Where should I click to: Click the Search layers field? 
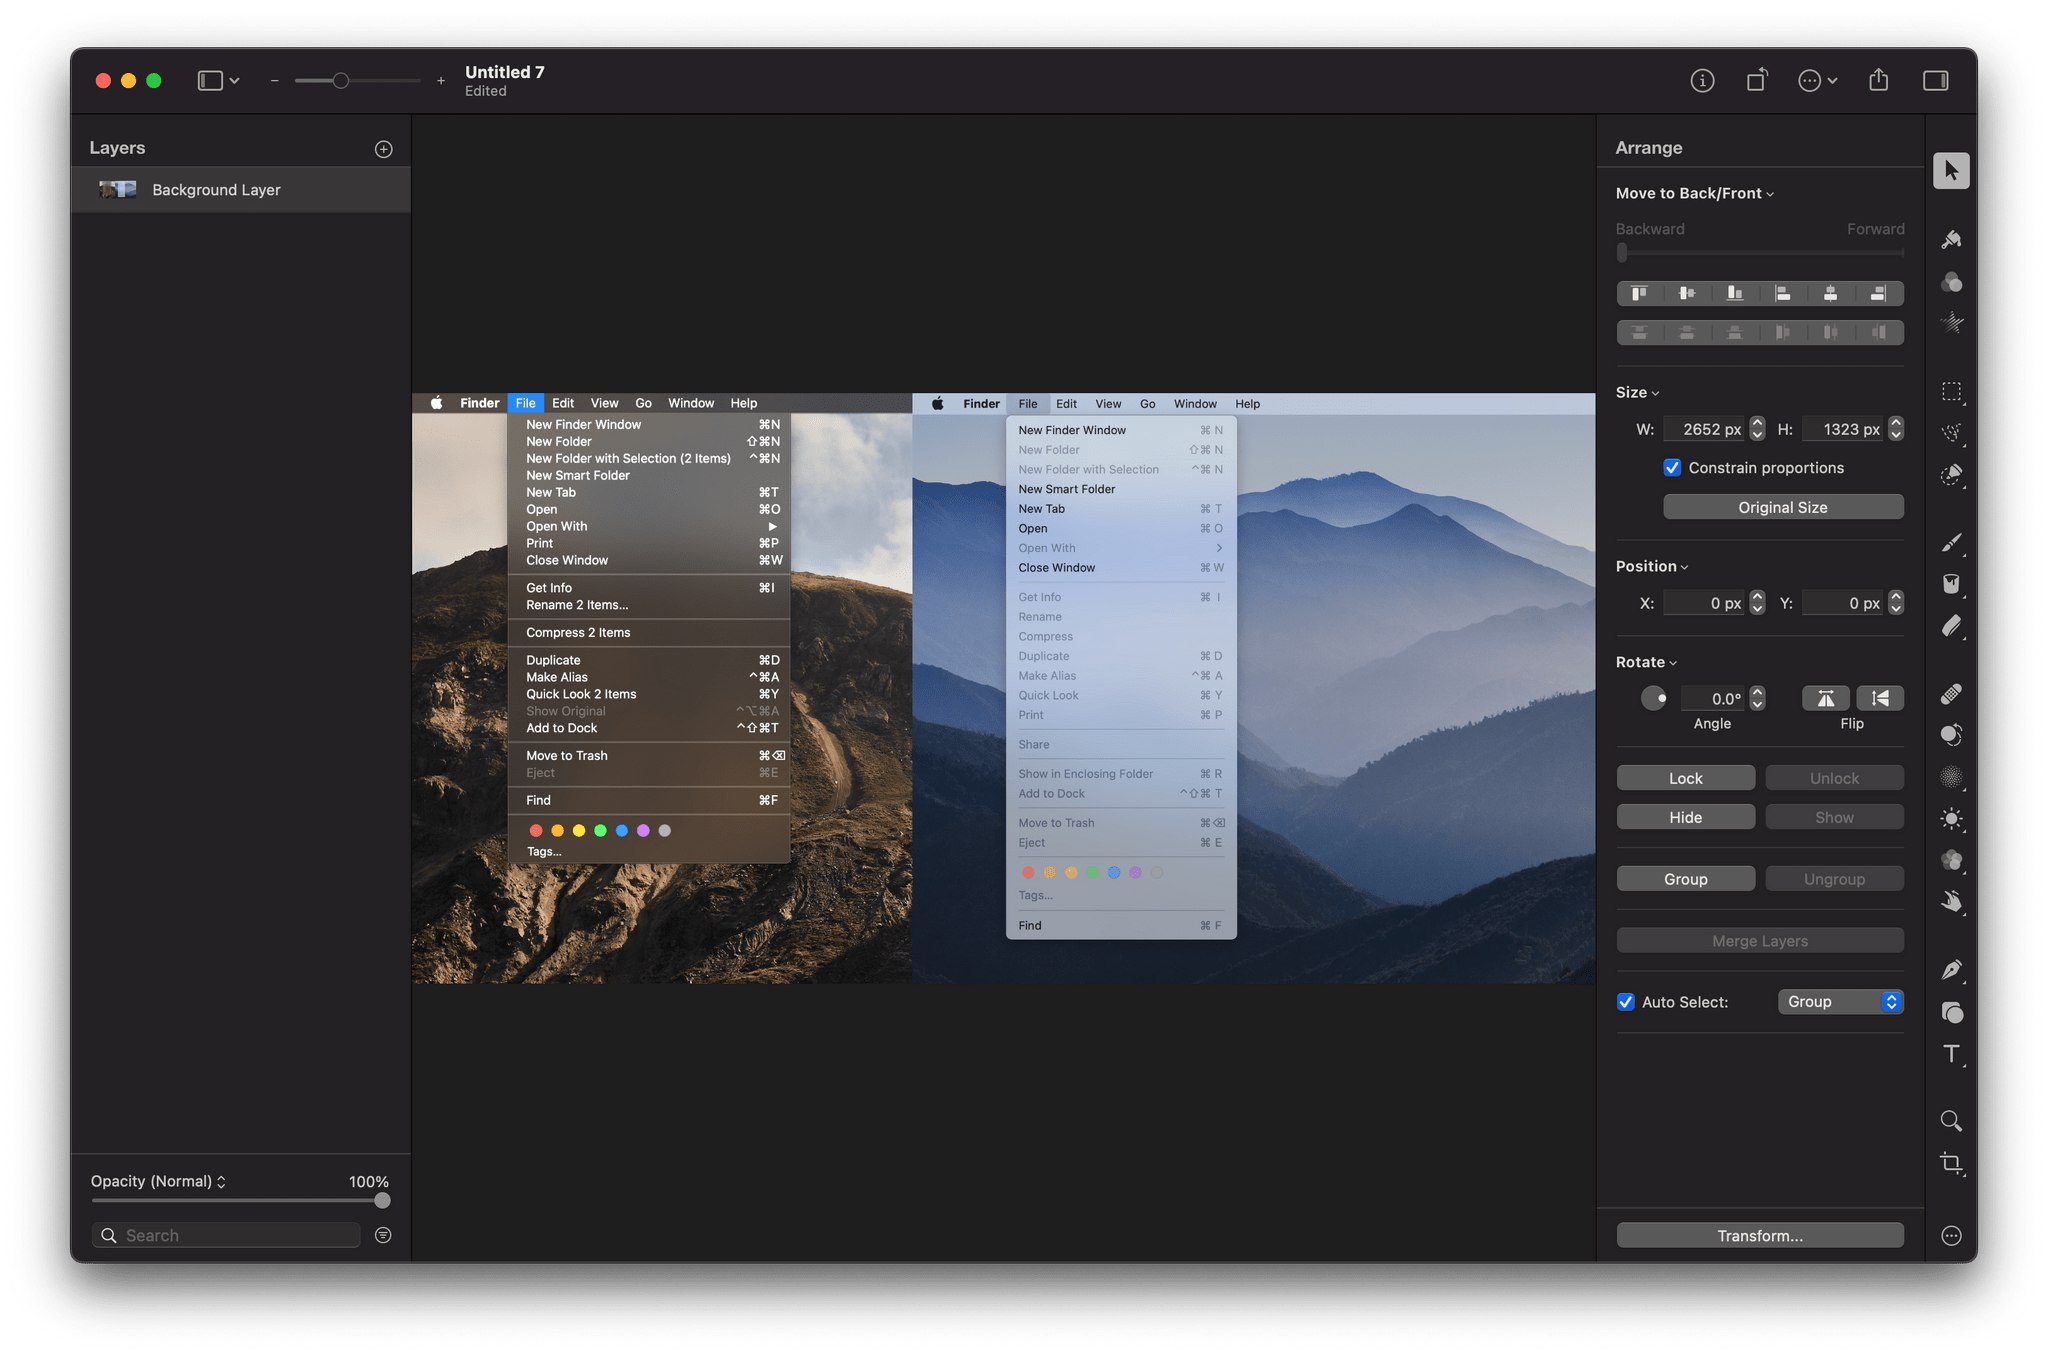coord(226,1235)
